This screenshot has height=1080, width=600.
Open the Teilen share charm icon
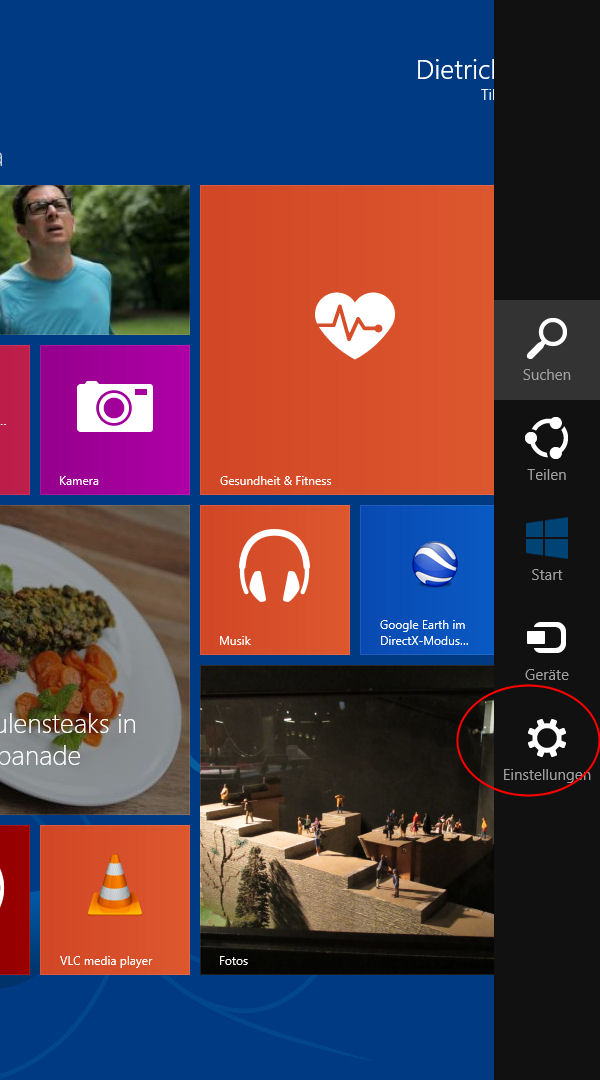click(x=547, y=439)
